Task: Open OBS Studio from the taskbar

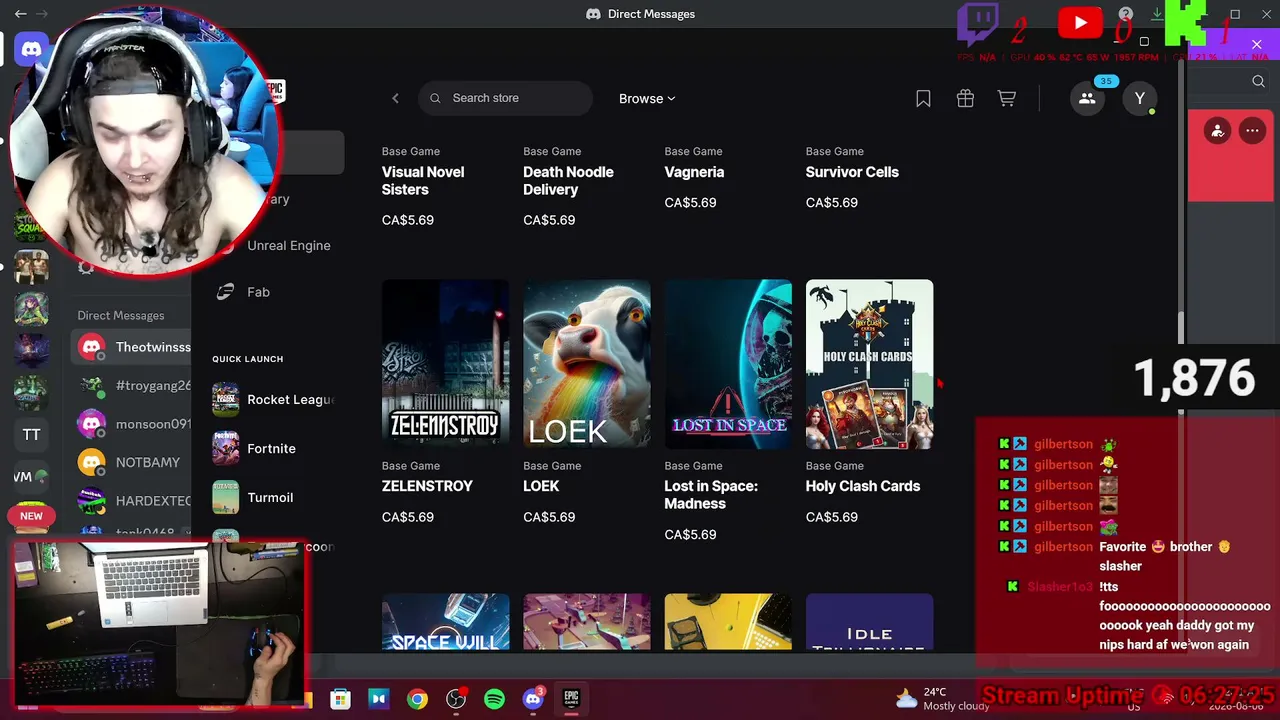Action: (456, 699)
